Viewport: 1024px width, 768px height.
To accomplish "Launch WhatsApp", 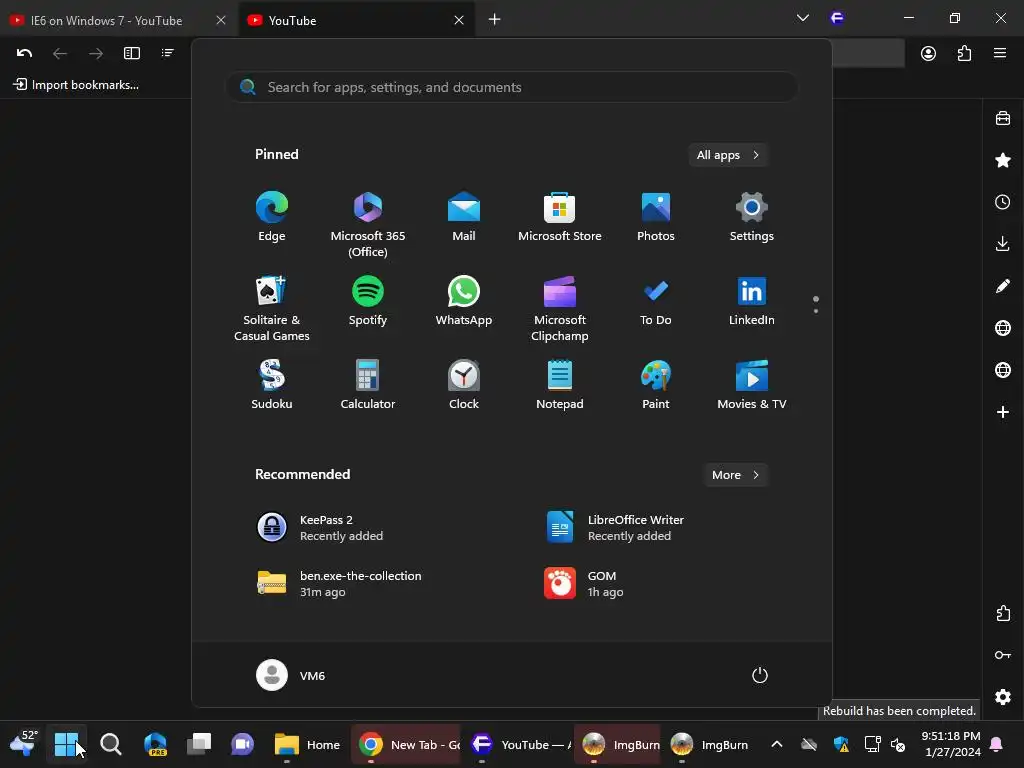I will pos(464,301).
